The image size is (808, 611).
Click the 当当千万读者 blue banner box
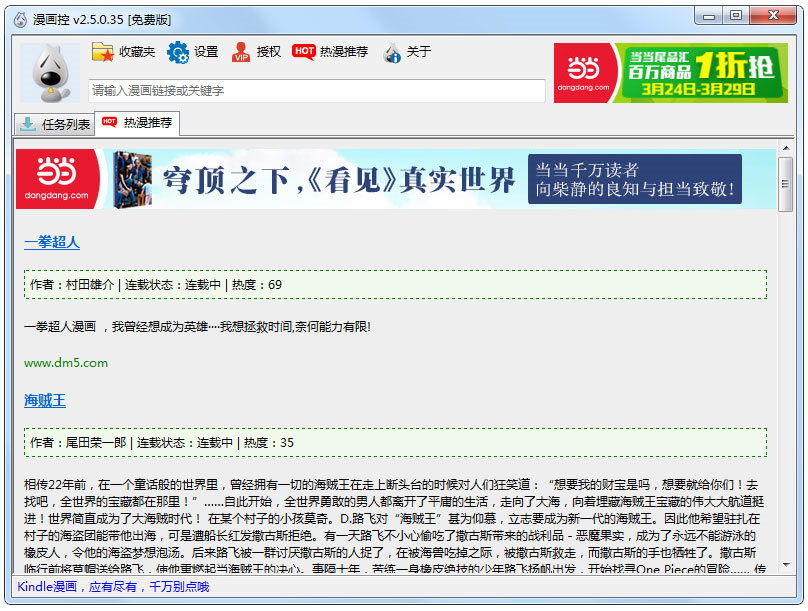pyautogui.click(x=635, y=179)
